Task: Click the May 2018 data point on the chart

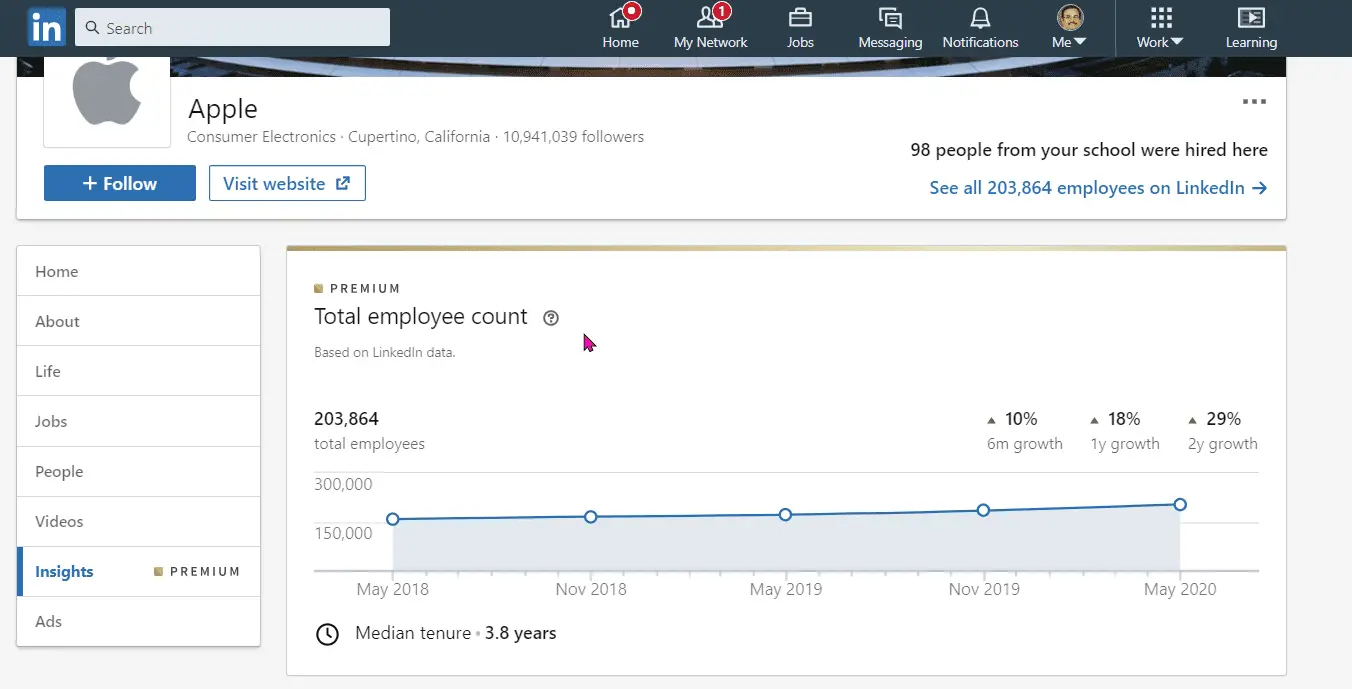Action: [x=393, y=519]
